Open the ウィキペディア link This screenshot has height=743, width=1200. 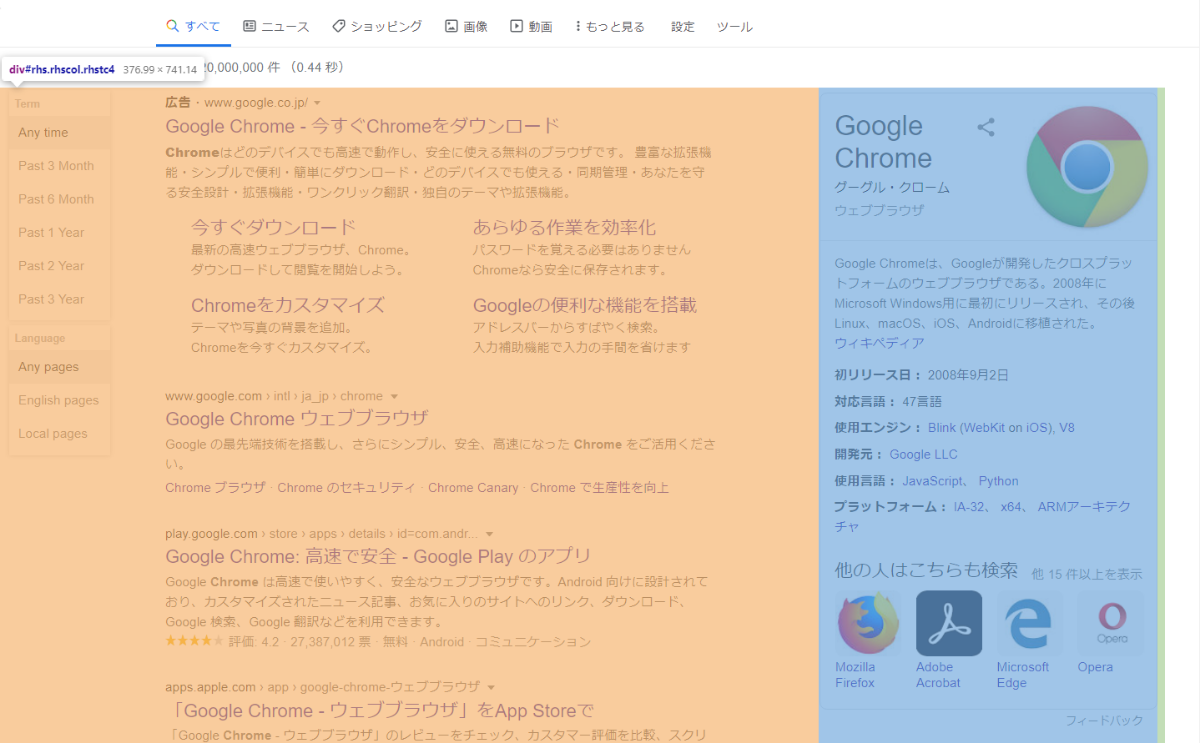879,343
